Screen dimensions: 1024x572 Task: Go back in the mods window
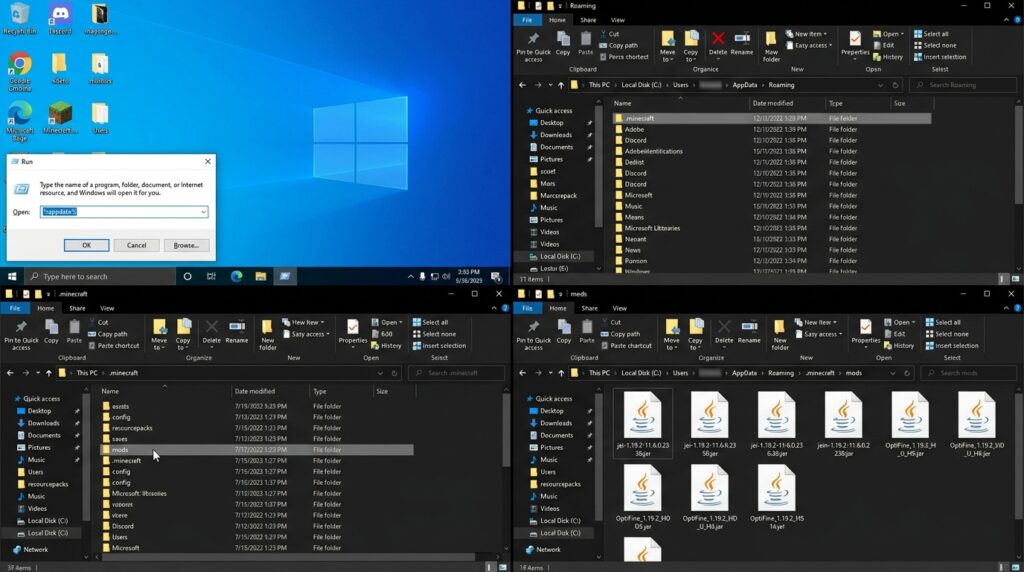coord(522,373)
